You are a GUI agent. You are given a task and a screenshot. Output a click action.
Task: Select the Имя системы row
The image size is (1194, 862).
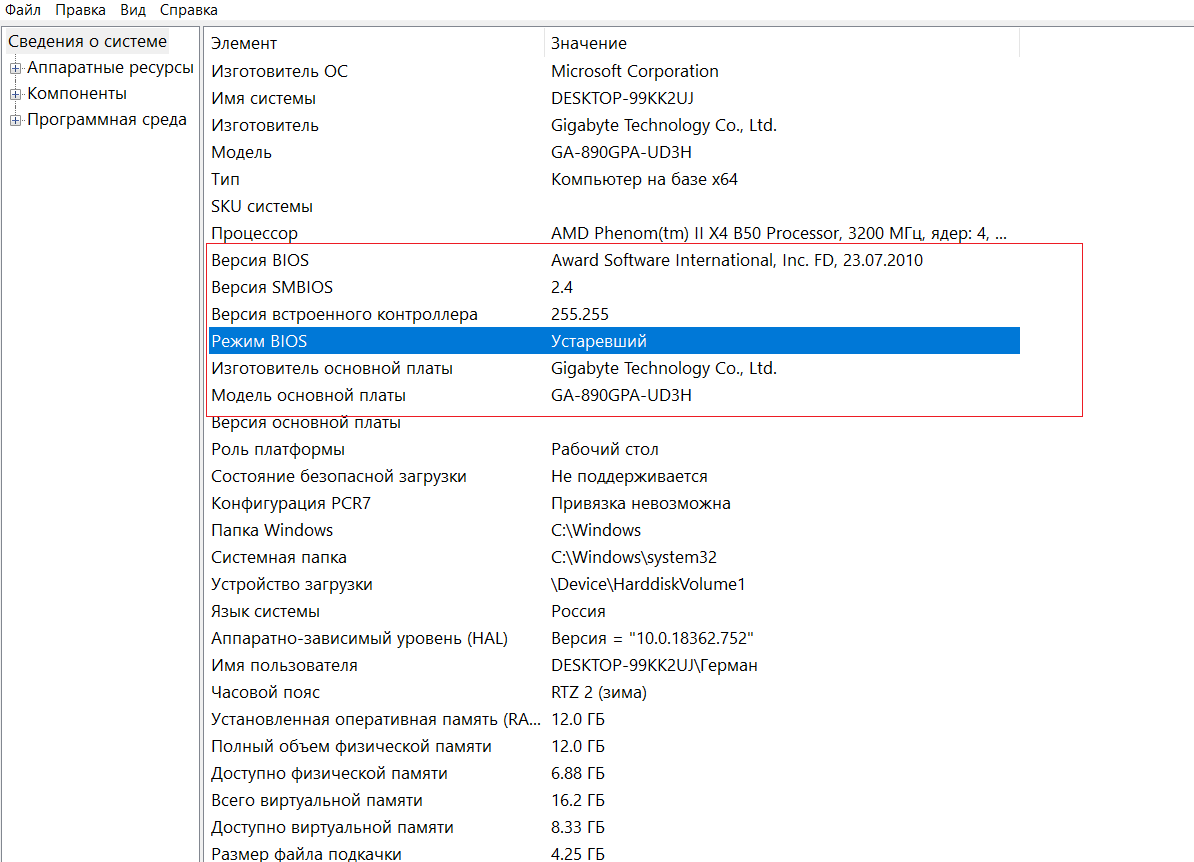tap(614, 98)
